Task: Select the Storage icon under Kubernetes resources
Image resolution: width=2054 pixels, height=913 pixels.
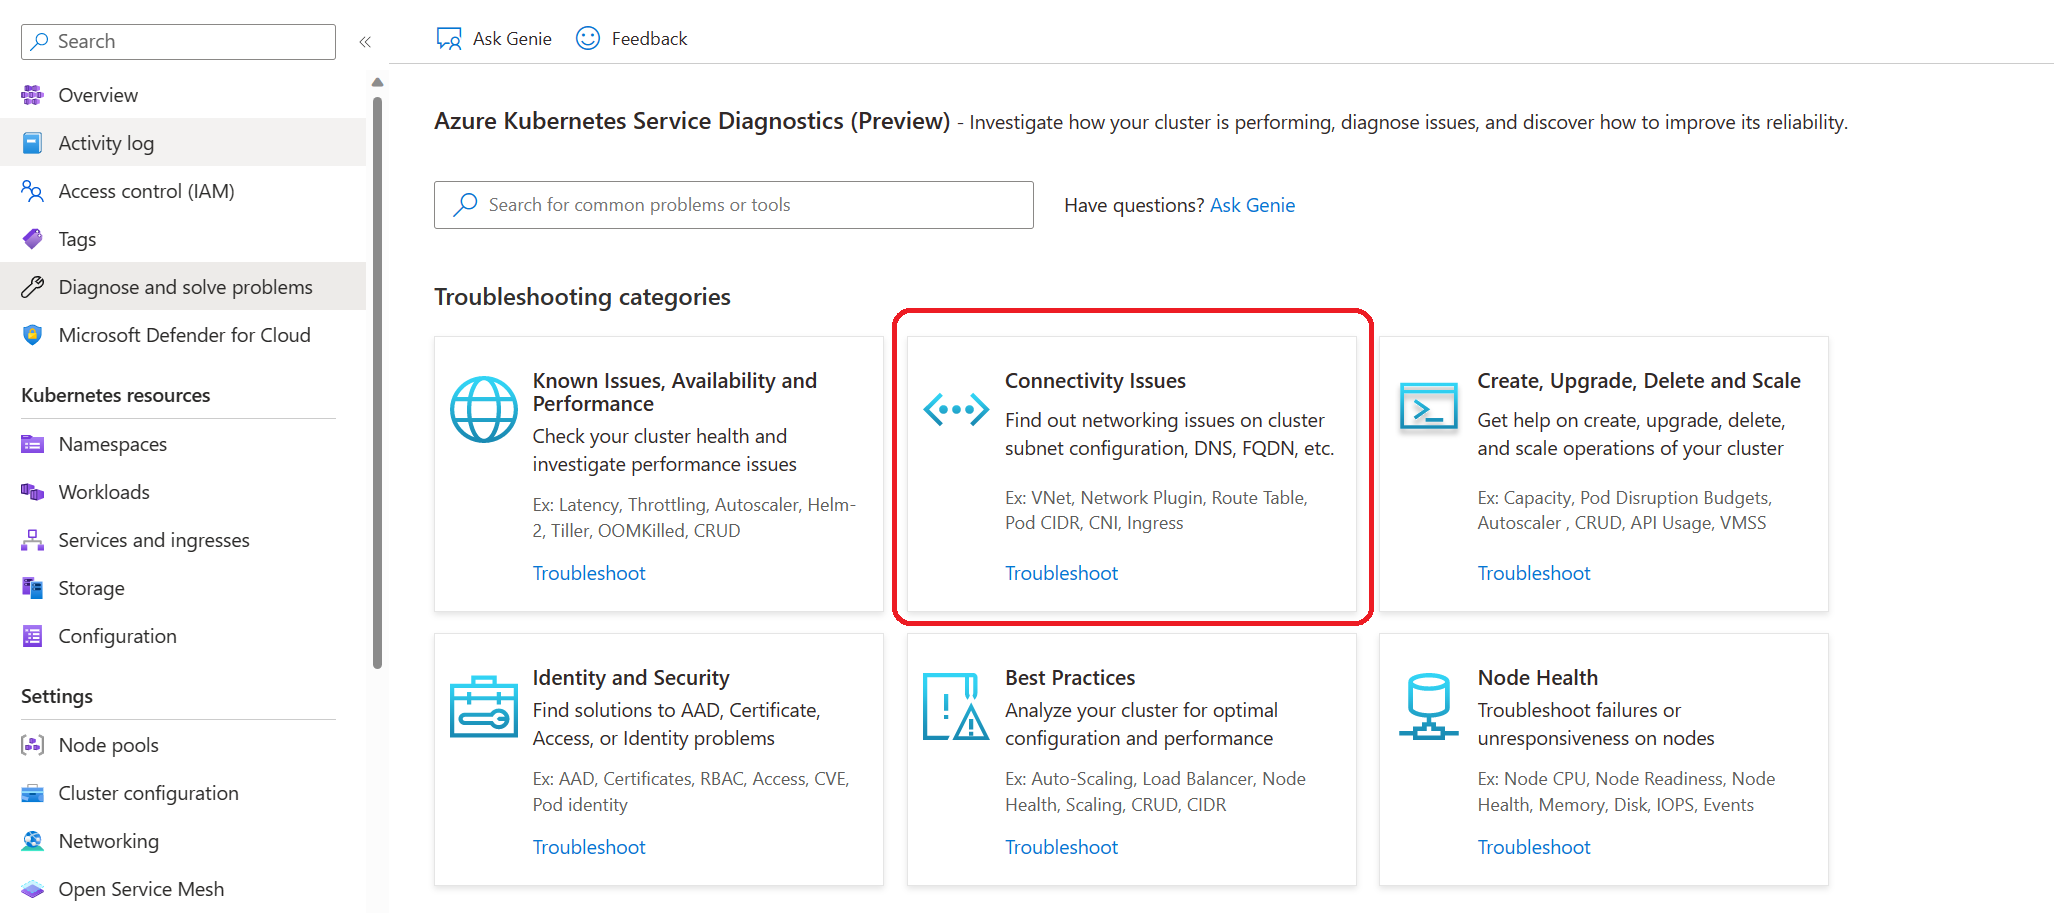Action: click(x=32, y=587)
